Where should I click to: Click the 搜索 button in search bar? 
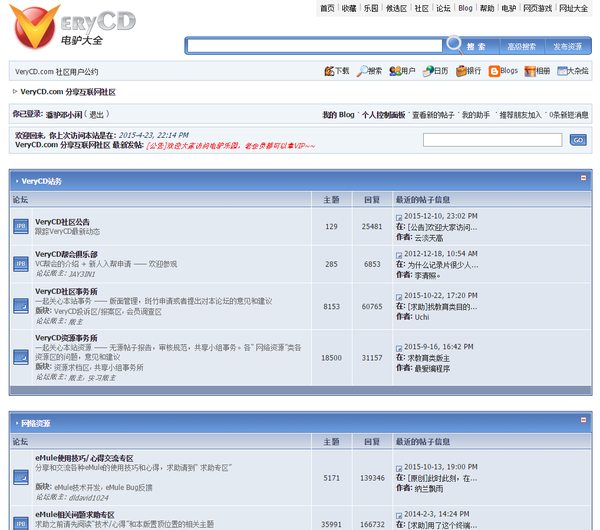point(476,46)
